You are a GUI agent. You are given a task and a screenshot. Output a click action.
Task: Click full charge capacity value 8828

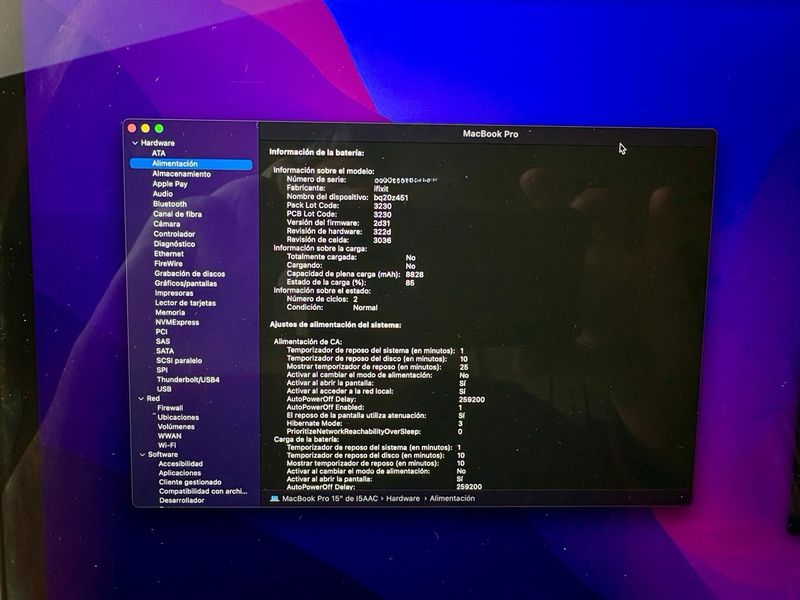click(x=414, y=274)
